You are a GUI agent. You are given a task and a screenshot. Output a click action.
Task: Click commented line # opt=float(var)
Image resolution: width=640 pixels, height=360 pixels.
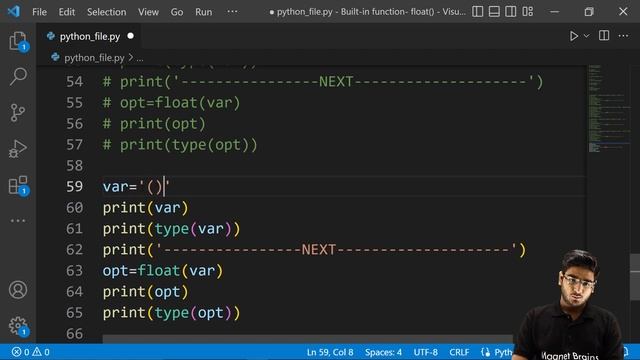pyautogui.click(x=171, y=102)
